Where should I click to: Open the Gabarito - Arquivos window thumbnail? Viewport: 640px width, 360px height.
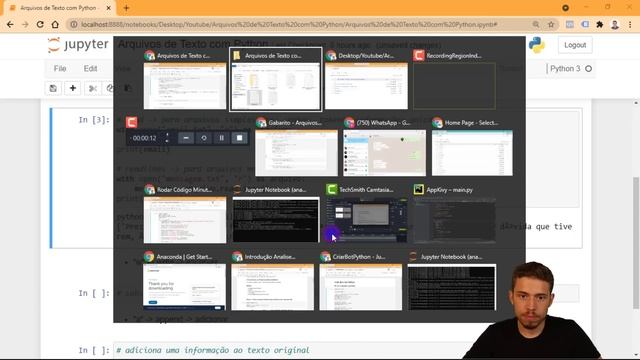pyautogui.click(x=296, y=153)
